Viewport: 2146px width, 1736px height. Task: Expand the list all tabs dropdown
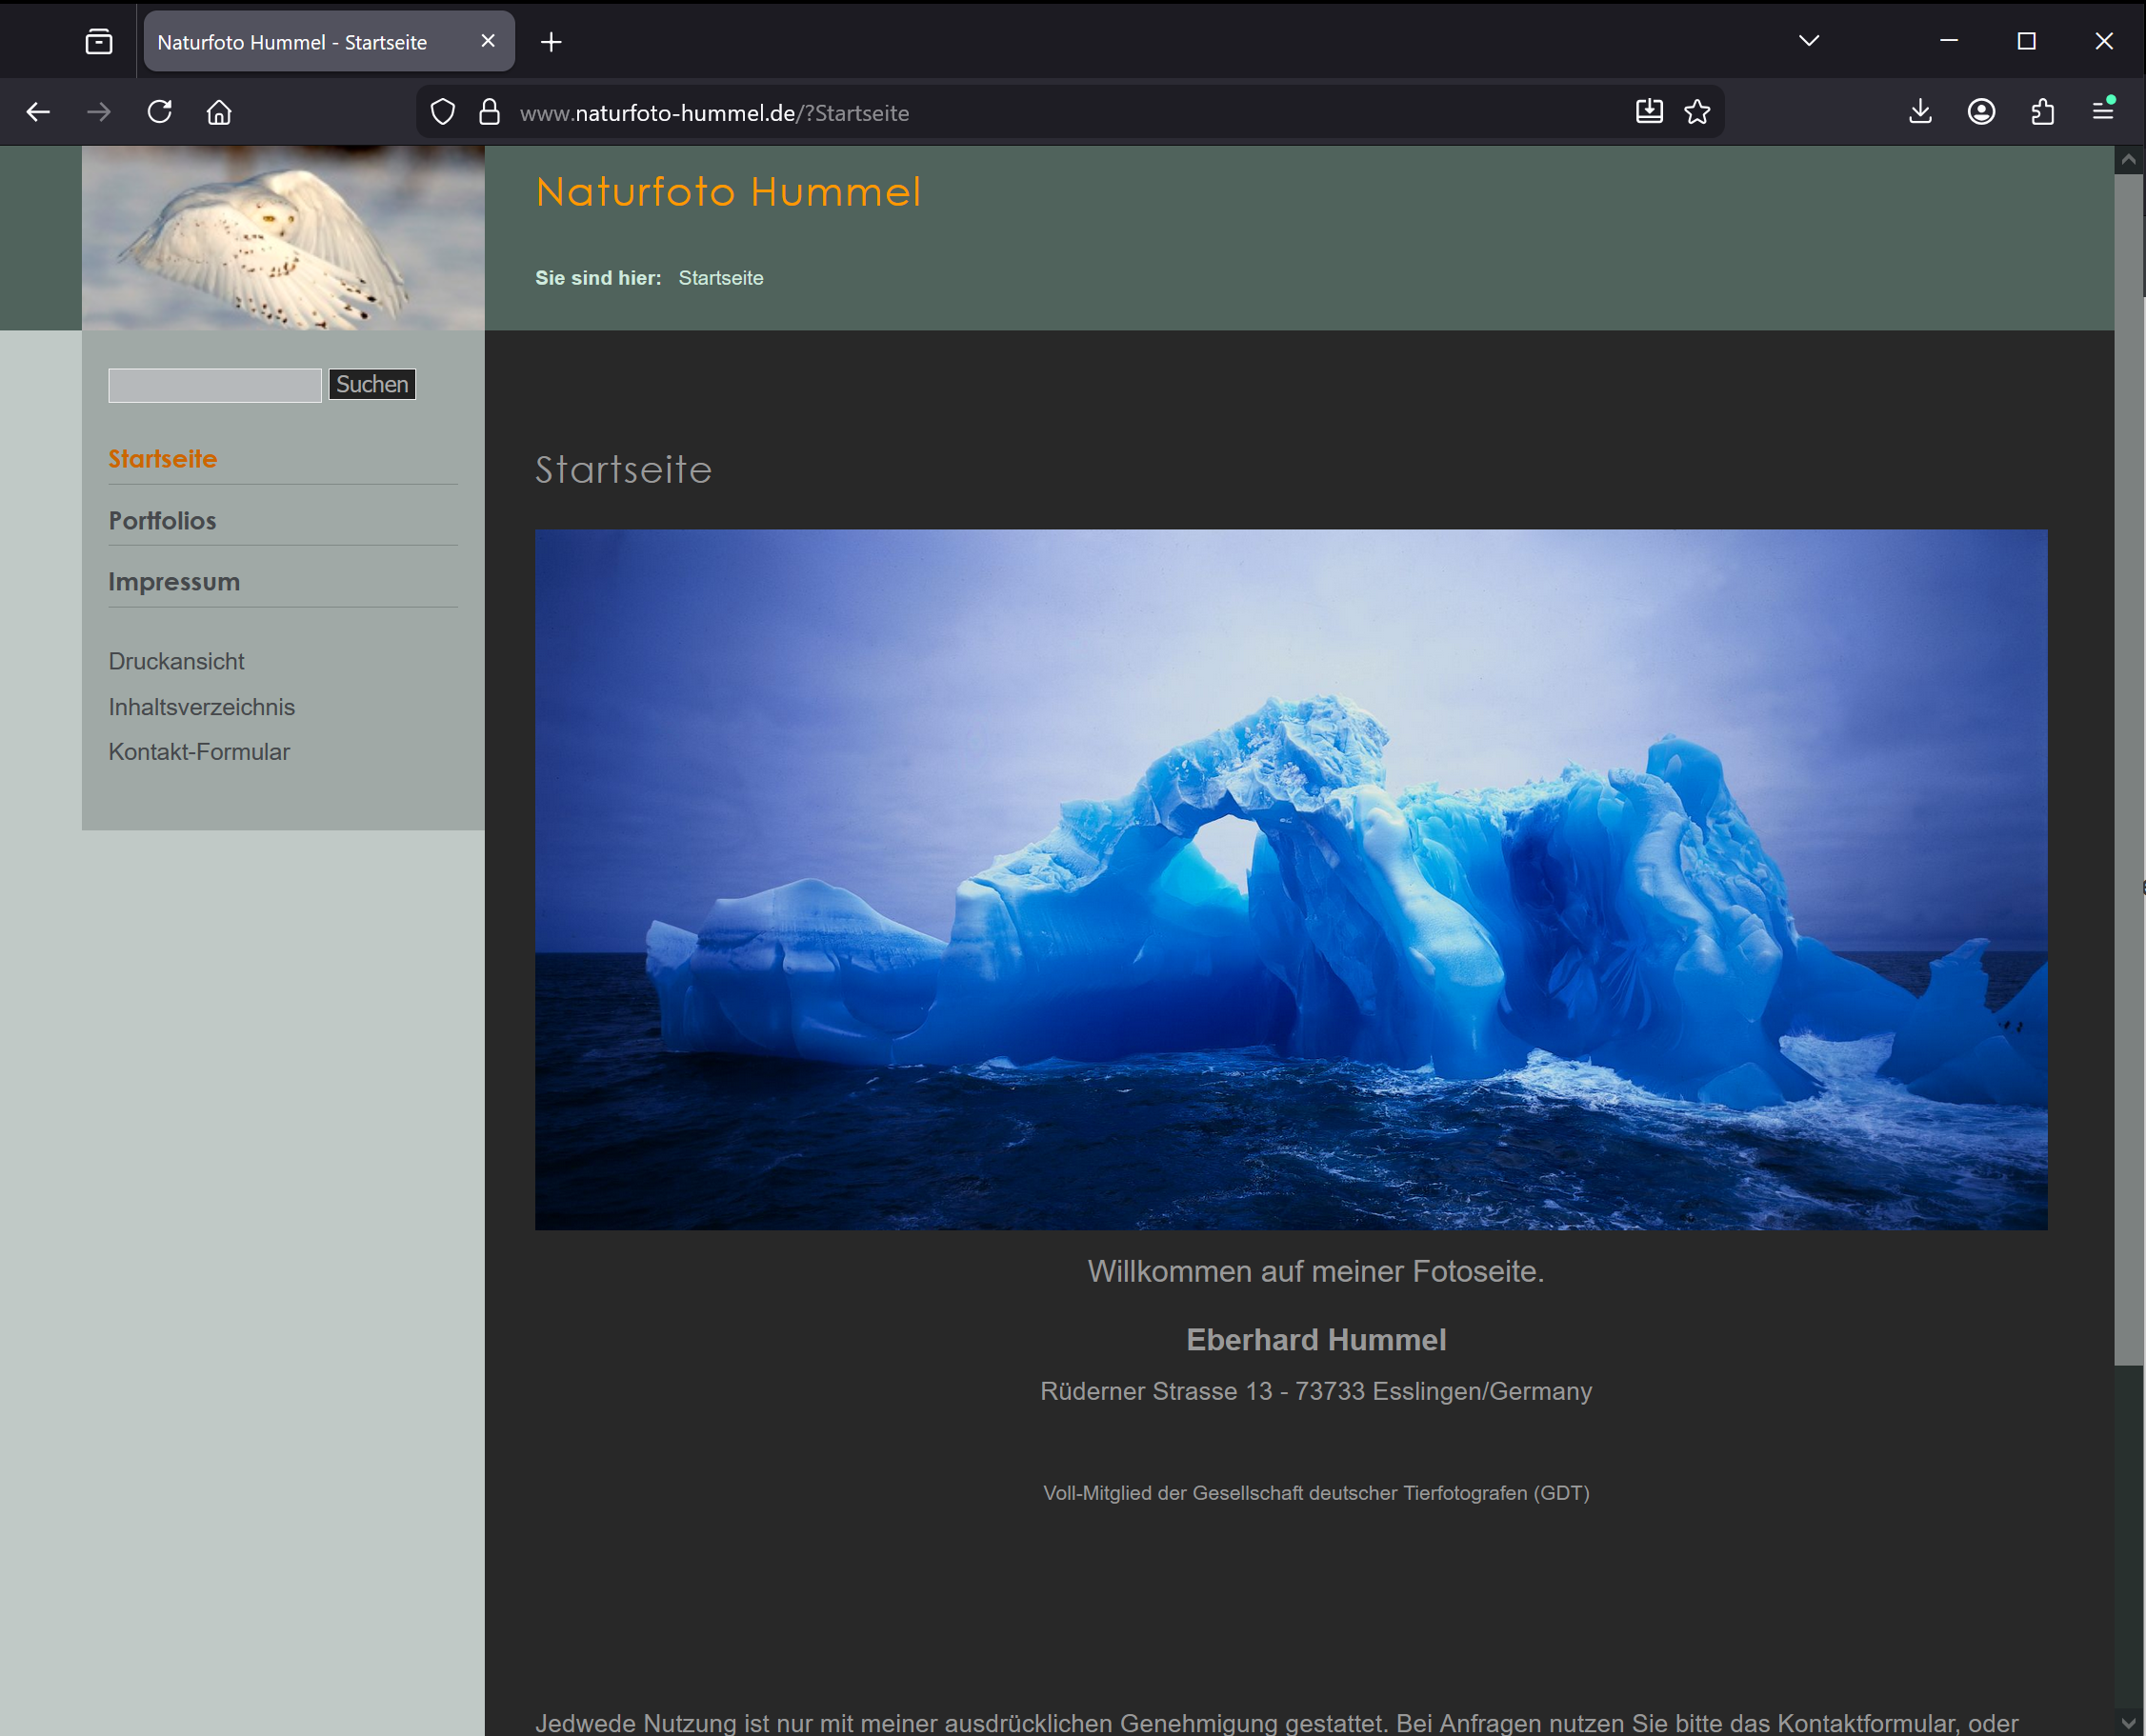(x=1808, y=41)
